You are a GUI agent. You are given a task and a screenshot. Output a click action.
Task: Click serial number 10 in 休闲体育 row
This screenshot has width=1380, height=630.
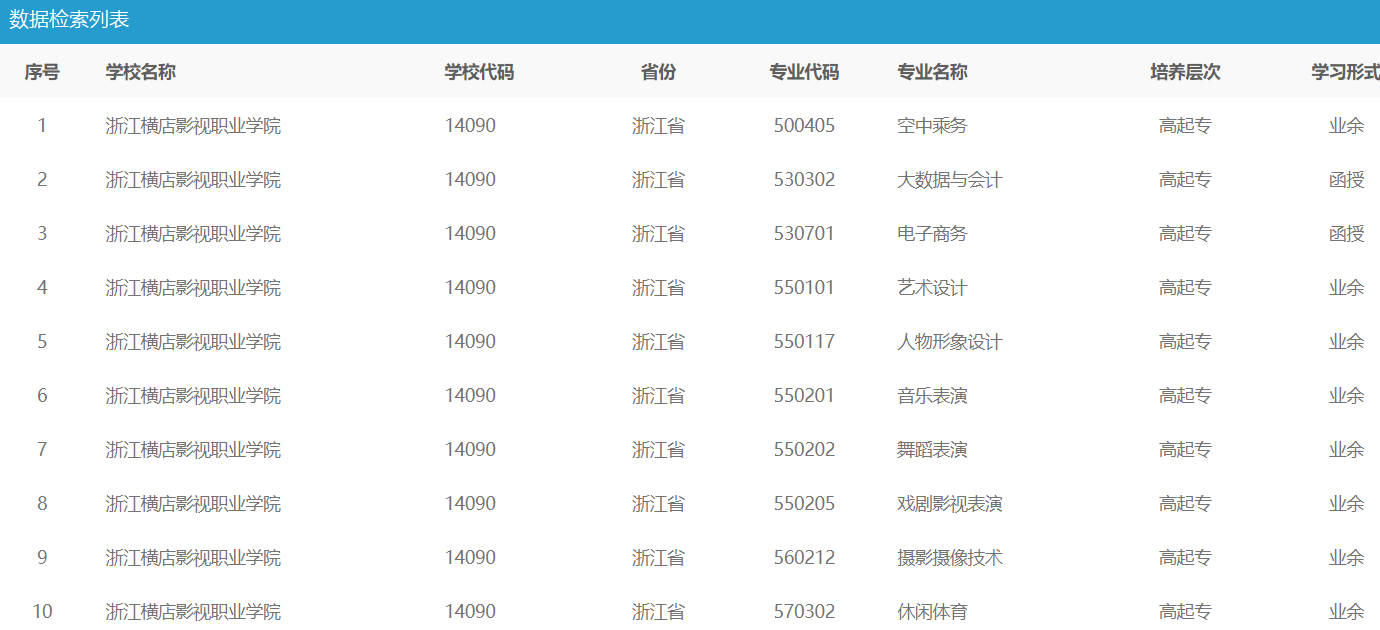[42, 612]
